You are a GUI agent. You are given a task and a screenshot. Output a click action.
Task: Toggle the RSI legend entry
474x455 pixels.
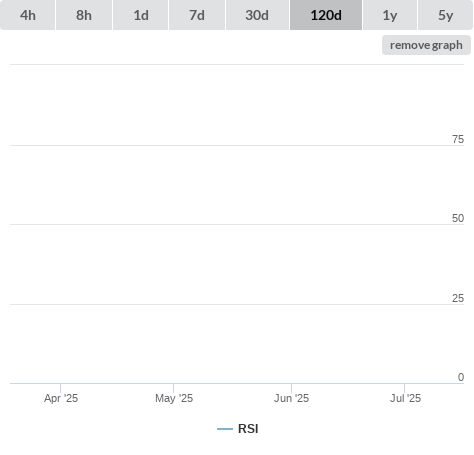[x=238, y=429]
